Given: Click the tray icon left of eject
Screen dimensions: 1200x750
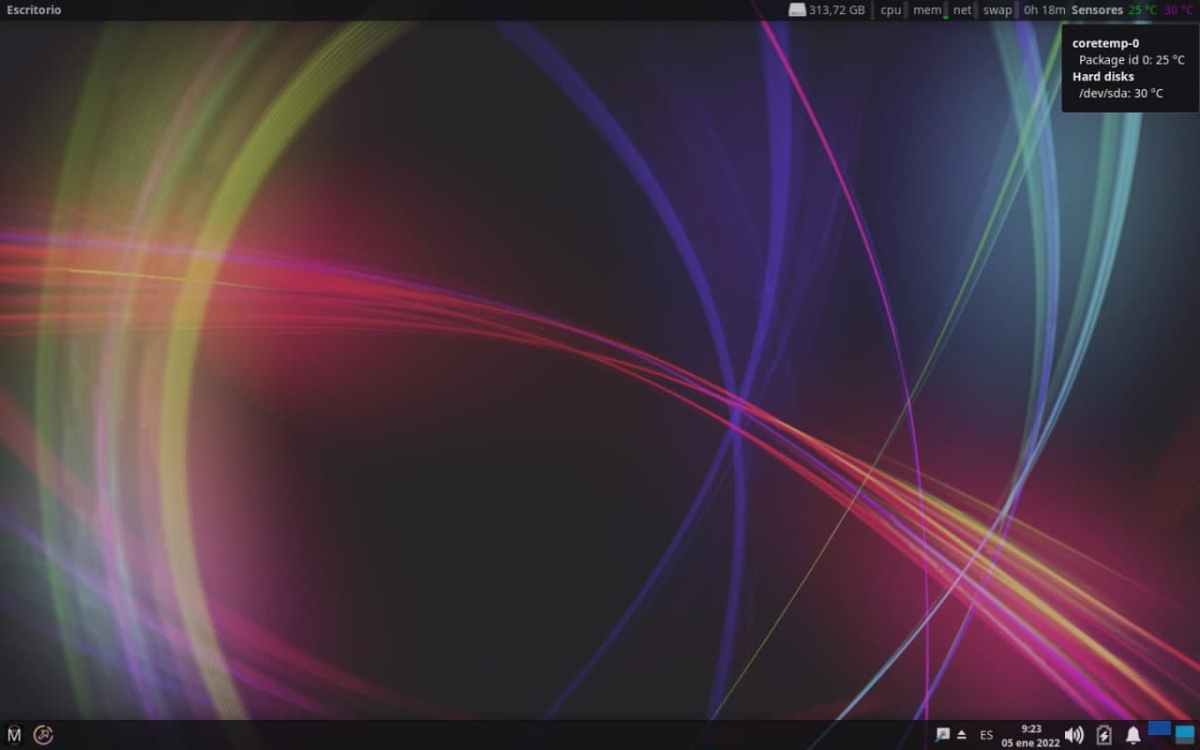Looking at the screenshot, I should 942,734.
